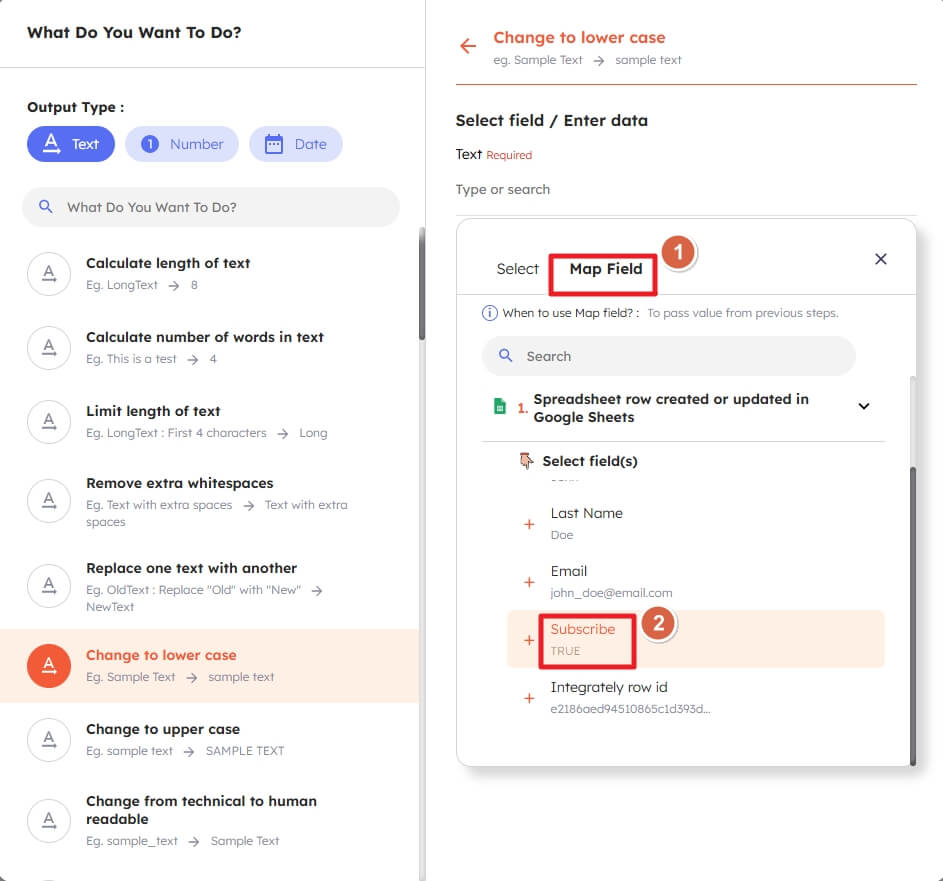This screenshot has height=881, width=943.
Task: Switch to the Select tab
Action: click(517, 269)
